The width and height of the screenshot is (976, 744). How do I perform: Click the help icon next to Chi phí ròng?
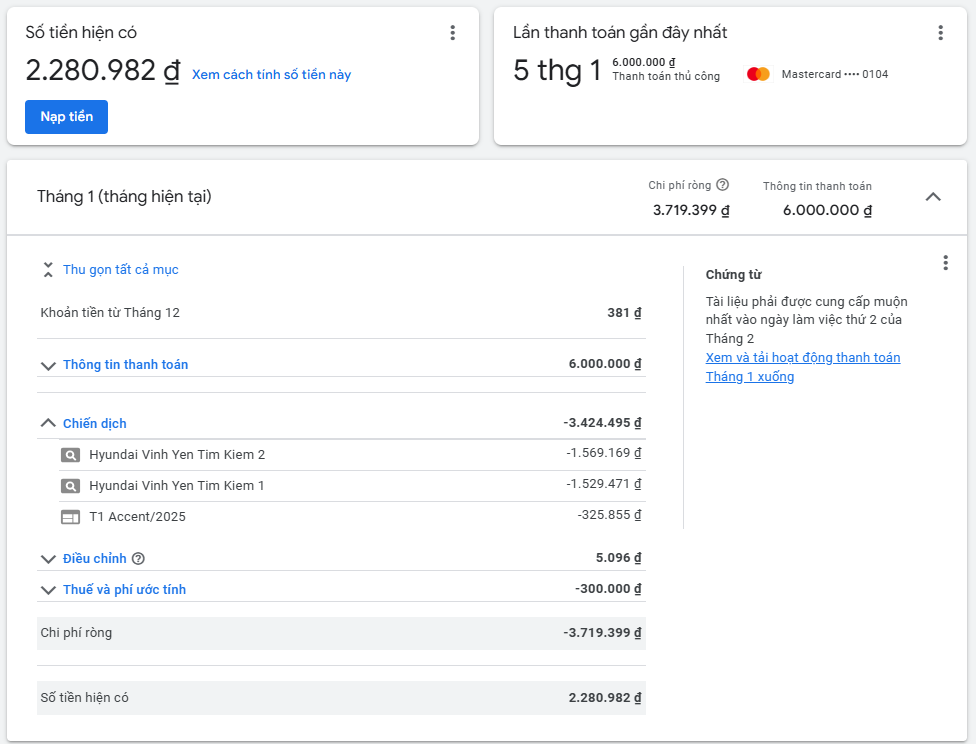[x=723, y=185]
